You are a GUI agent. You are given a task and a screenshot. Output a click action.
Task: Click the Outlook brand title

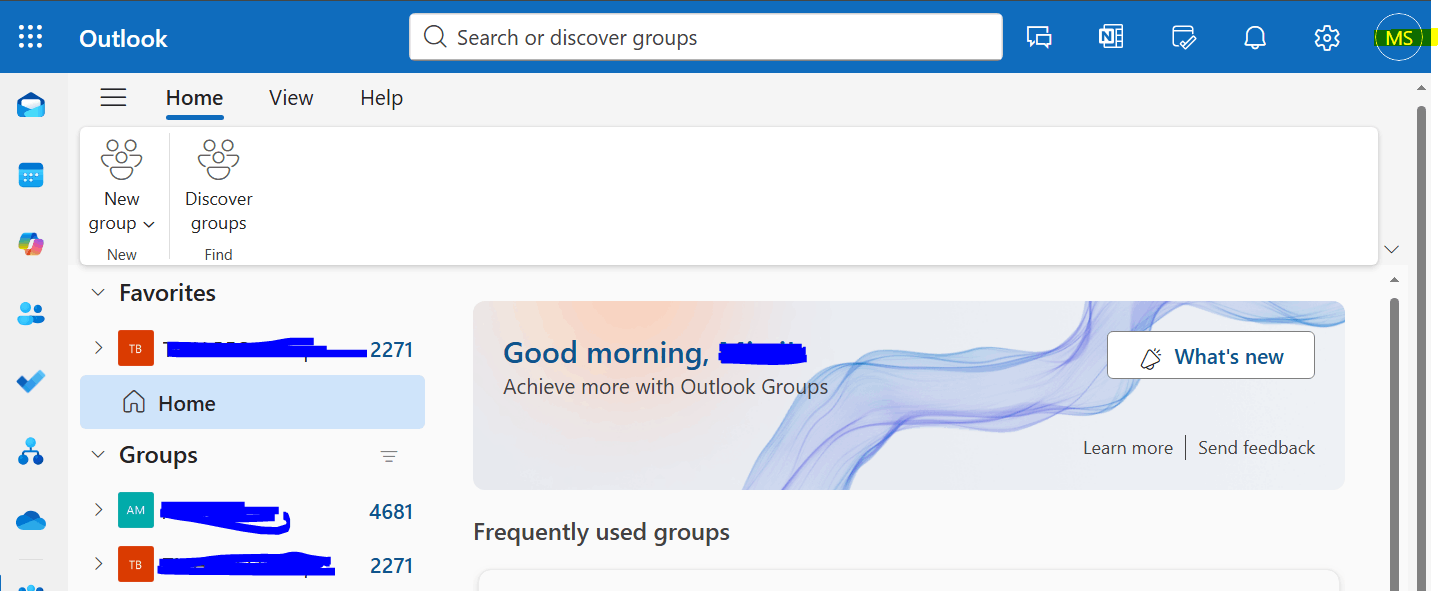(123, 39)
